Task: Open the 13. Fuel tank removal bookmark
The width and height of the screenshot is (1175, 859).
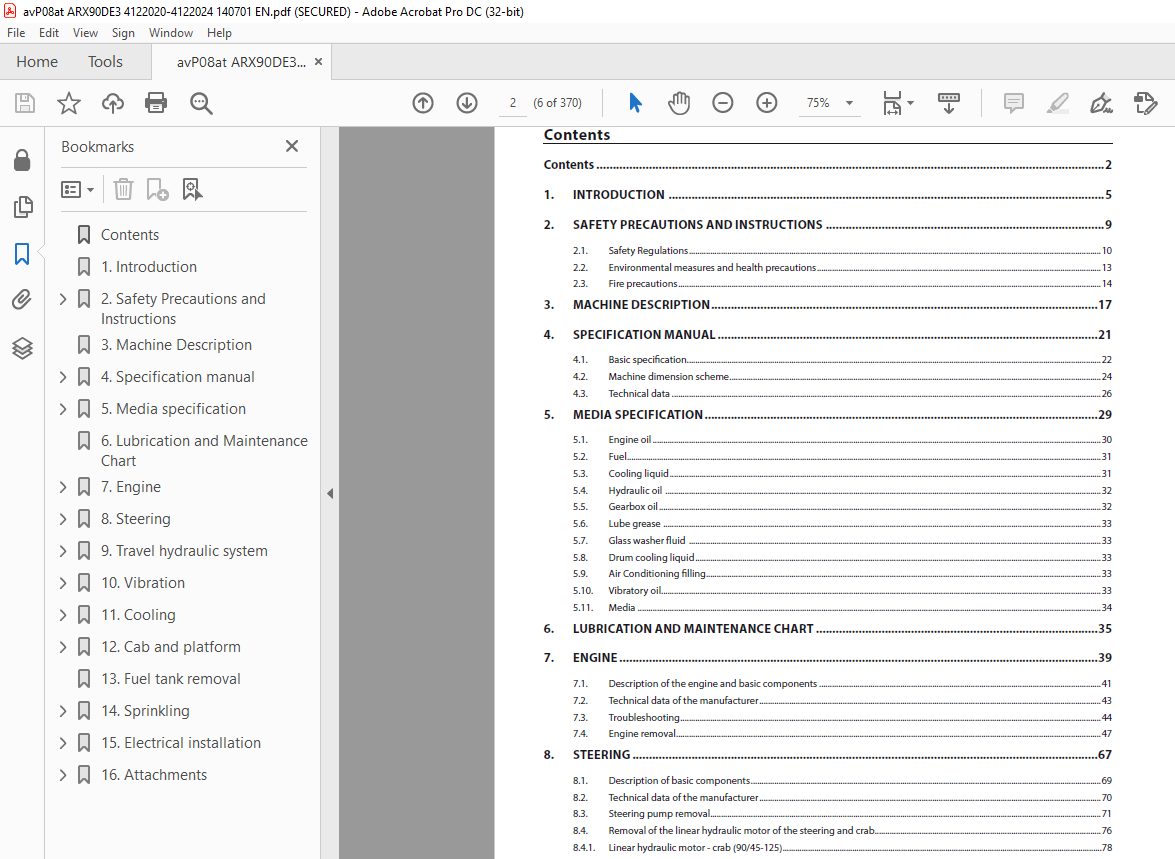Action: pos(170,679)
